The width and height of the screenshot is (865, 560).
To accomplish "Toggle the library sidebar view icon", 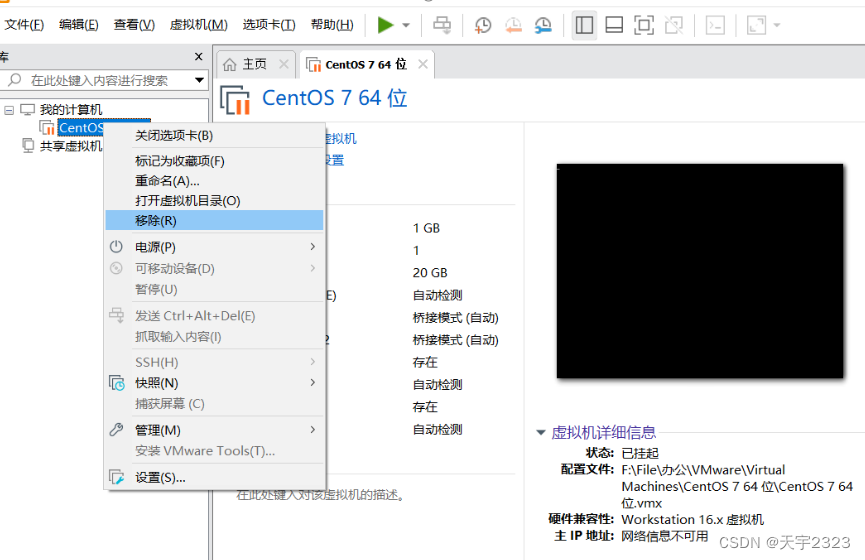I will (x=584, y=25).
